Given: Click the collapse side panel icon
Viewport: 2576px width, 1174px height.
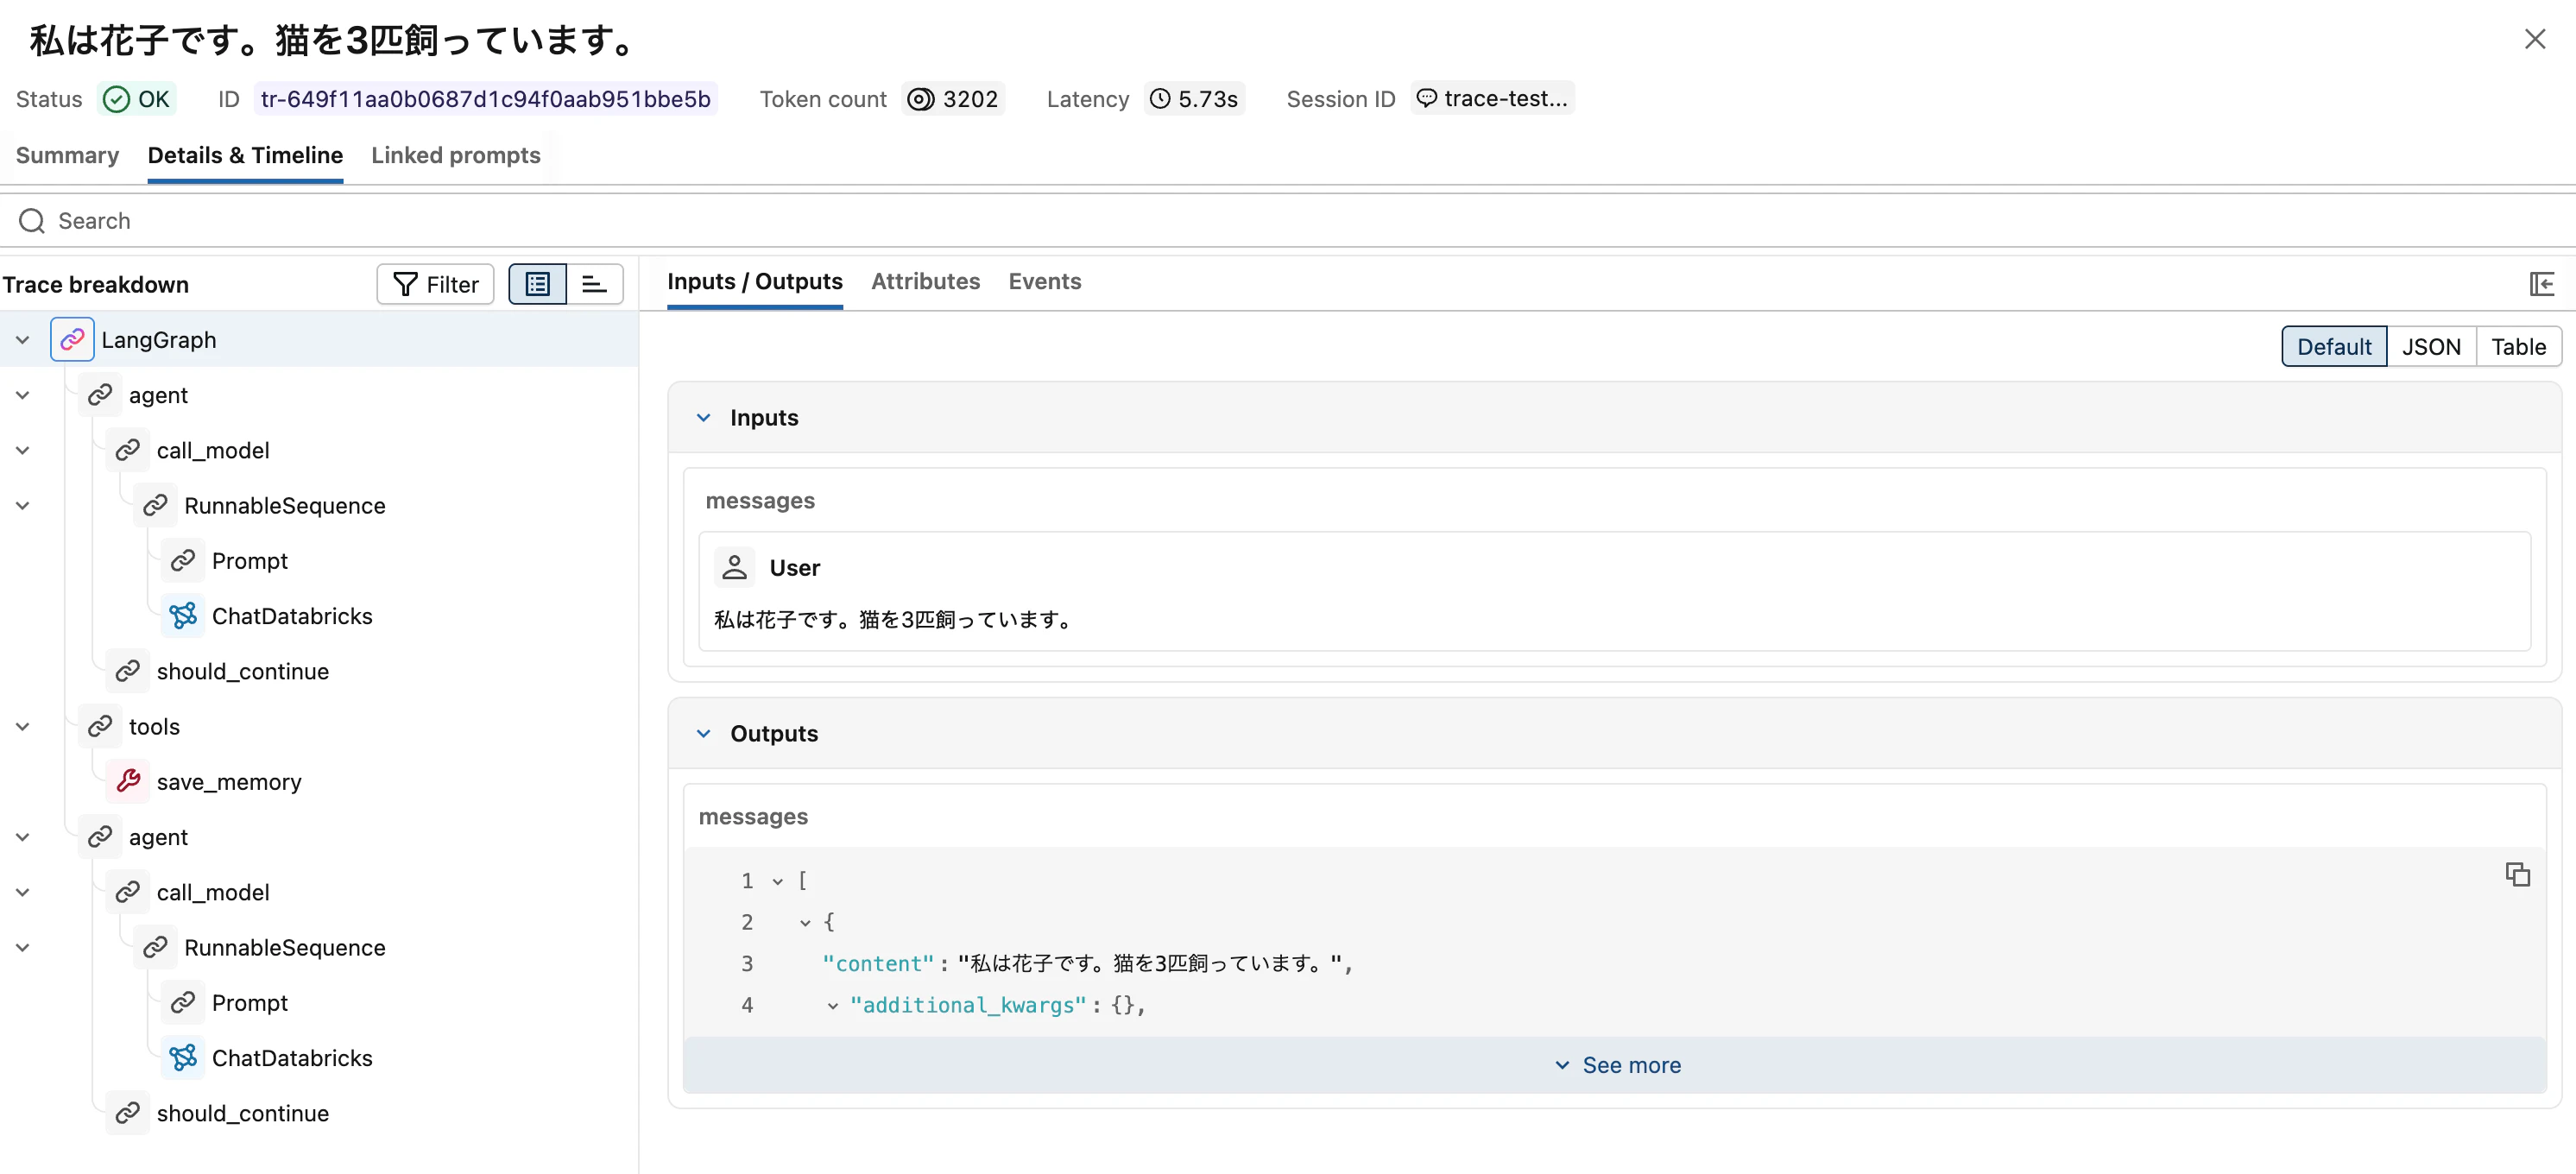Looking at the screenshot, I should pos(2541,284).
